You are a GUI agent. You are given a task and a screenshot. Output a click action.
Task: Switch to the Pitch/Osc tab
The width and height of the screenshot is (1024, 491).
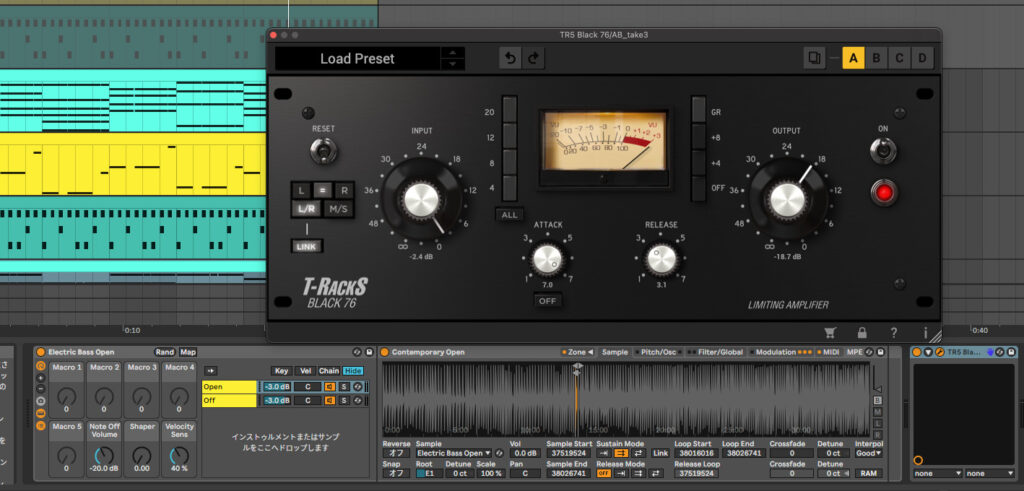(x=656, y=352)
